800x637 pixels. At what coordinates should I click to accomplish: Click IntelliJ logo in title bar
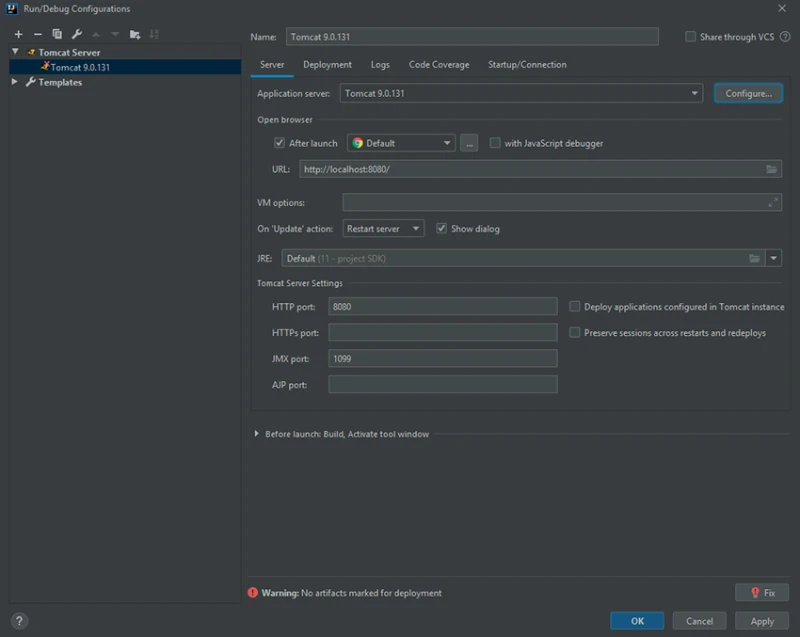click(x=12, y=9)
